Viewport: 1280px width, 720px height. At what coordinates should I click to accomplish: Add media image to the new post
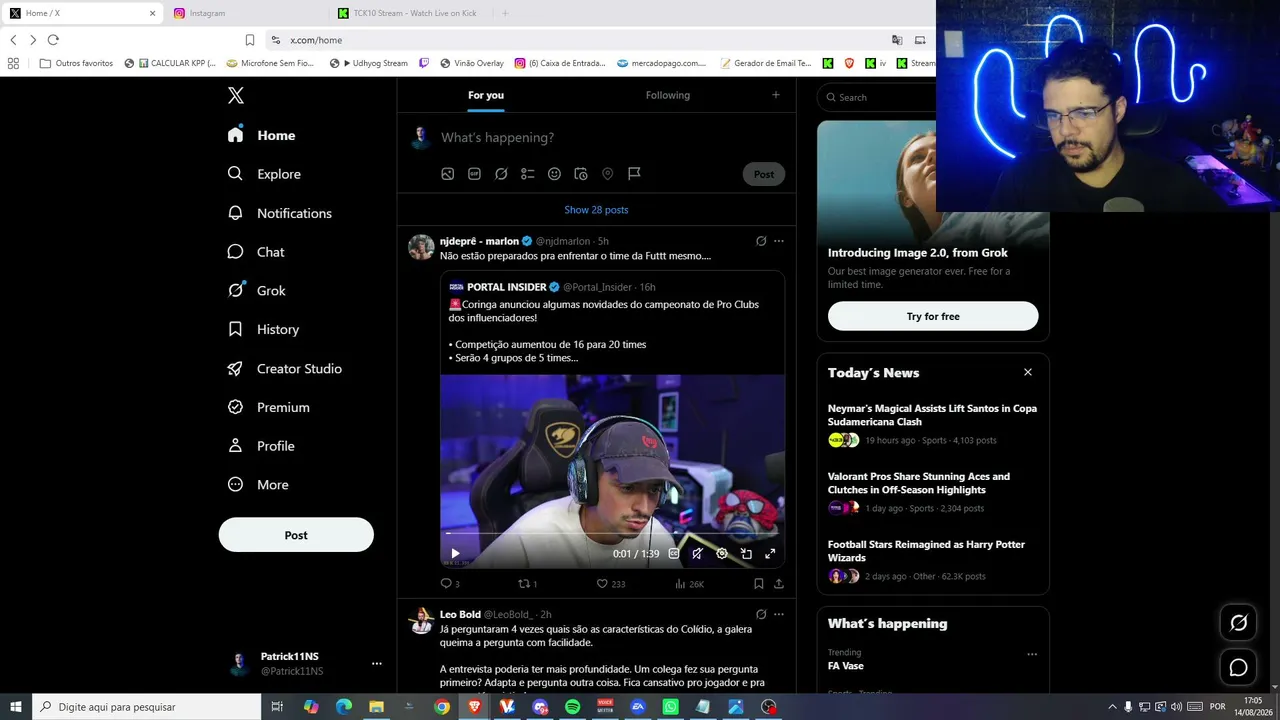[x=448, y=174]
